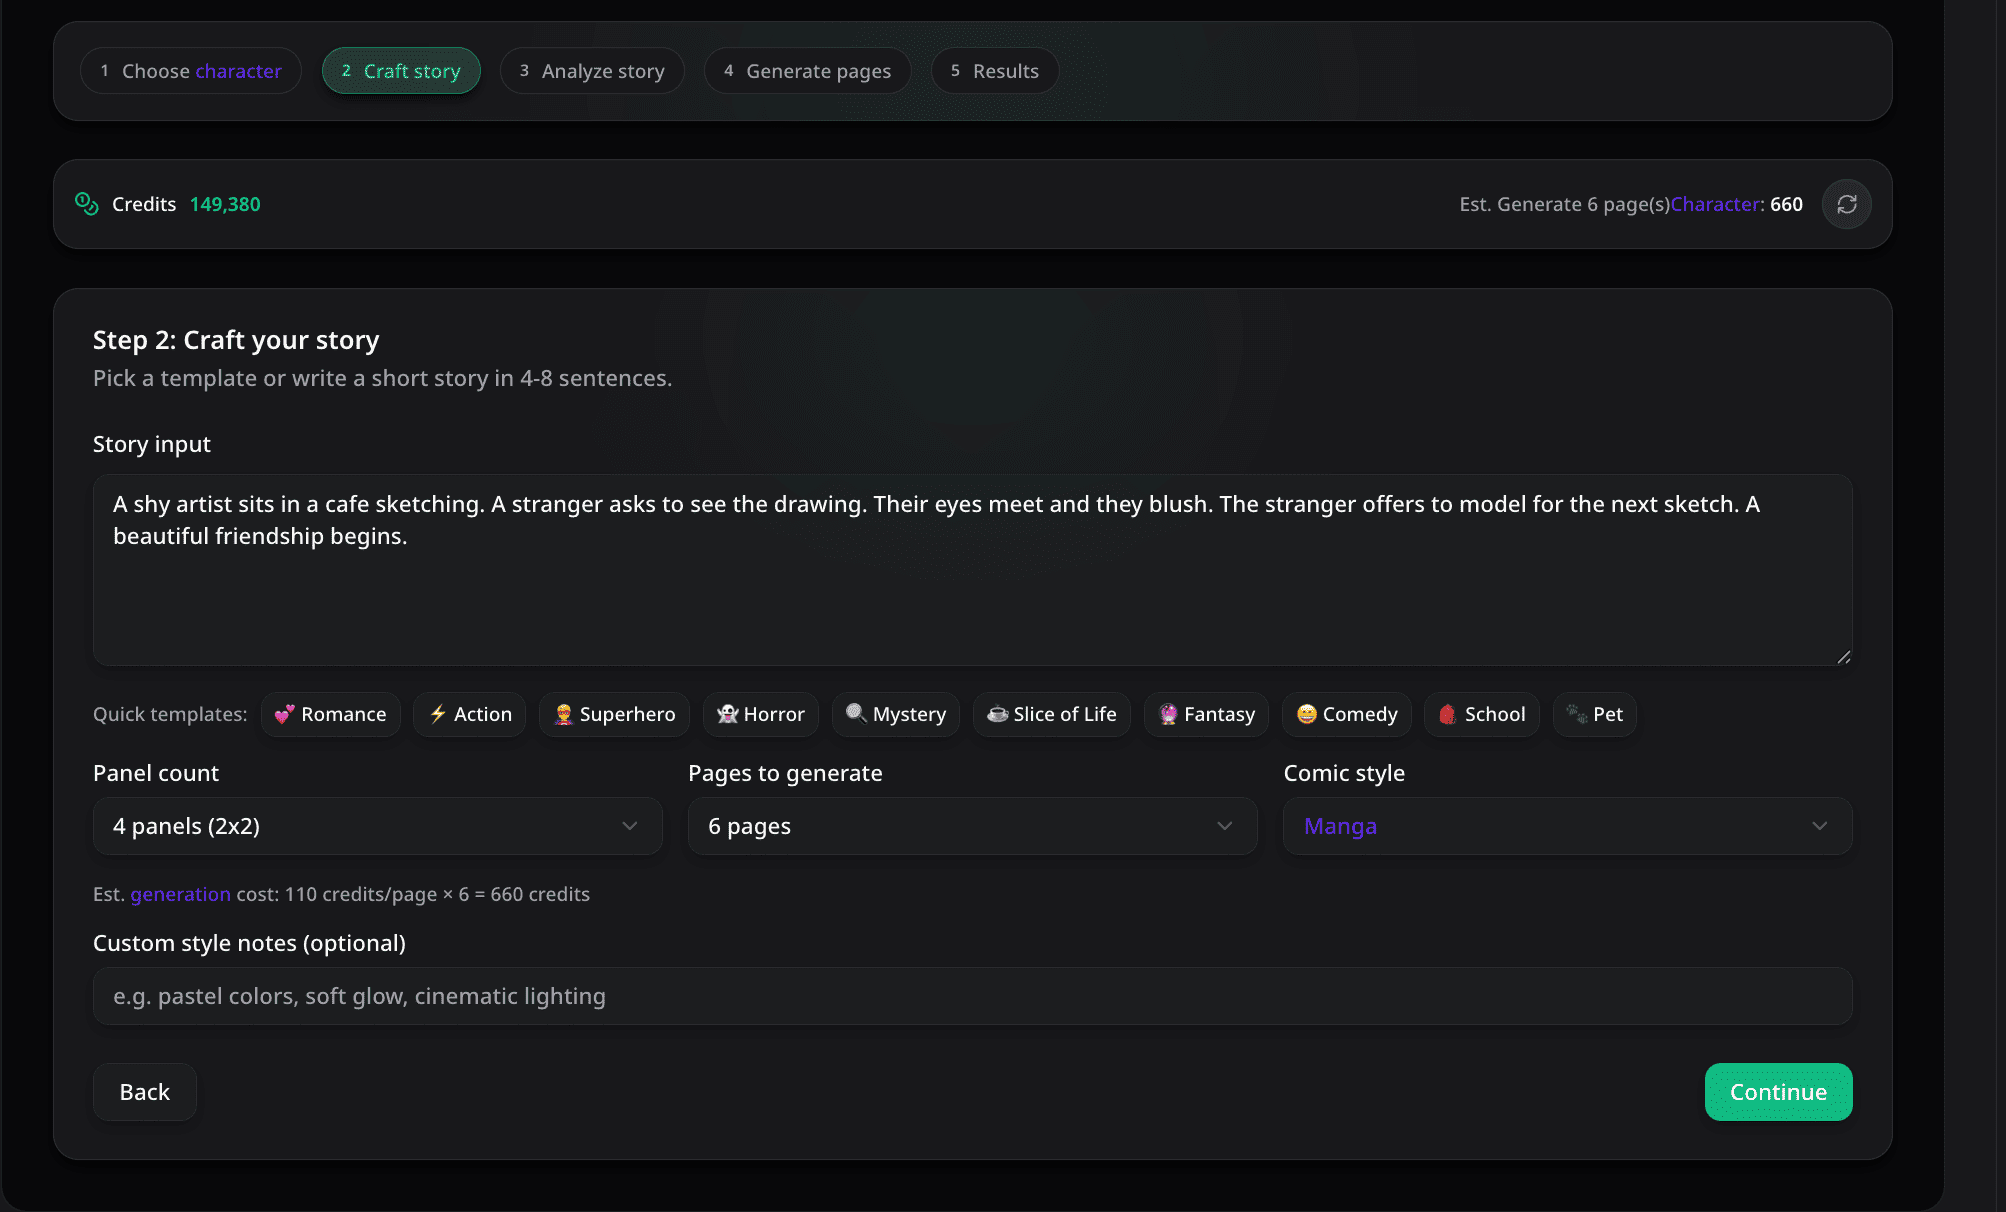Screen dimensions: 2006x1212
Task: Apply the Fantasy quick template
Action: pyautogui.click(x=1206, y=714)
